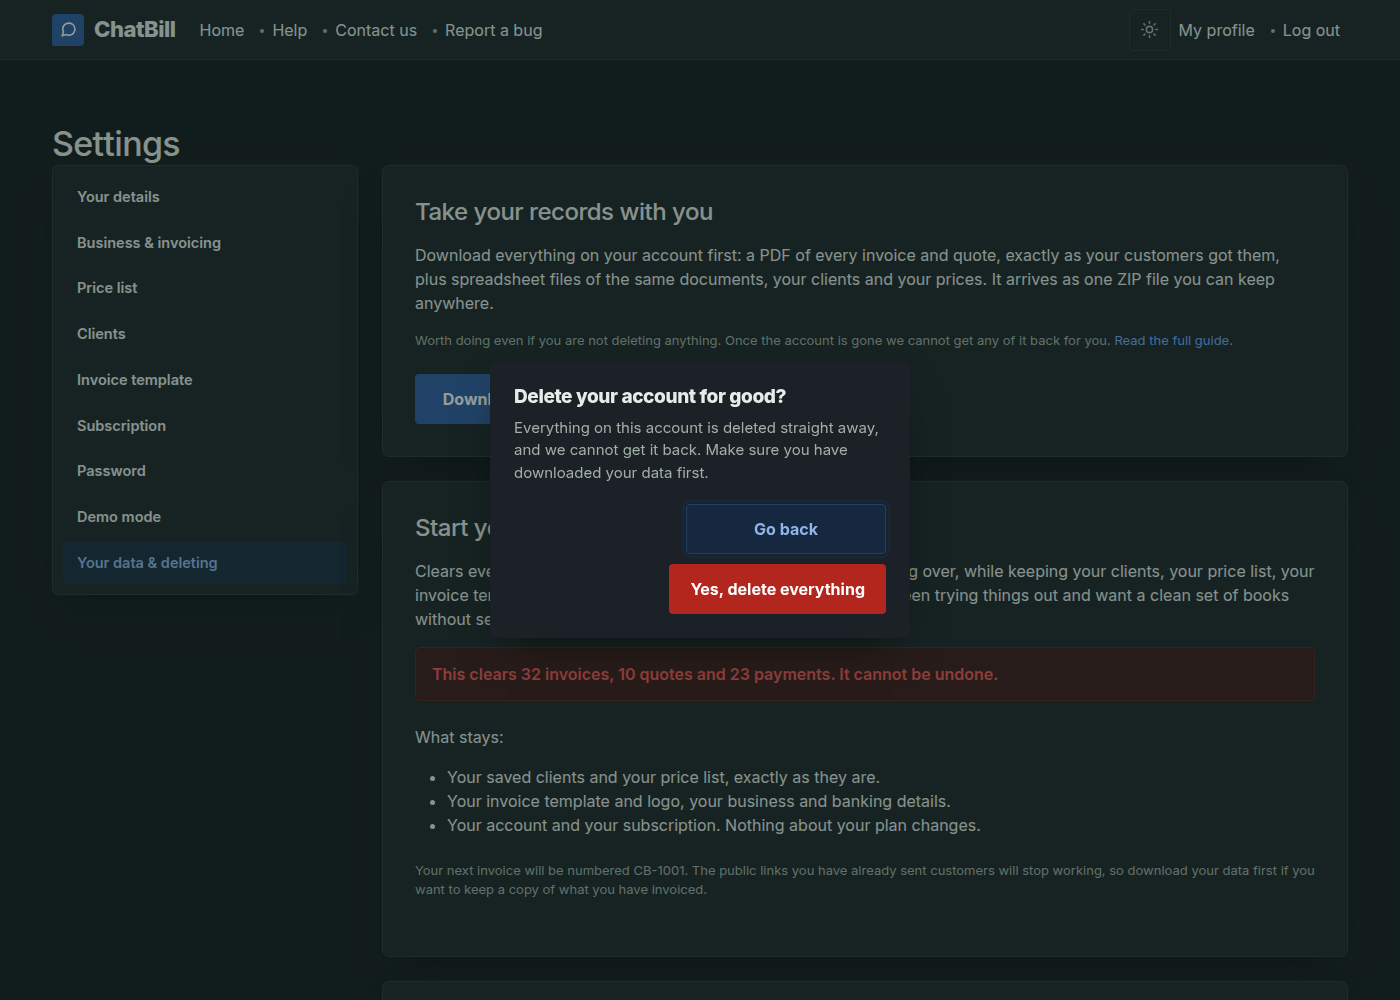Click the Delete your account for good? title
The width and height of the screenshot is (1400, 1000).
pos(650,396)
